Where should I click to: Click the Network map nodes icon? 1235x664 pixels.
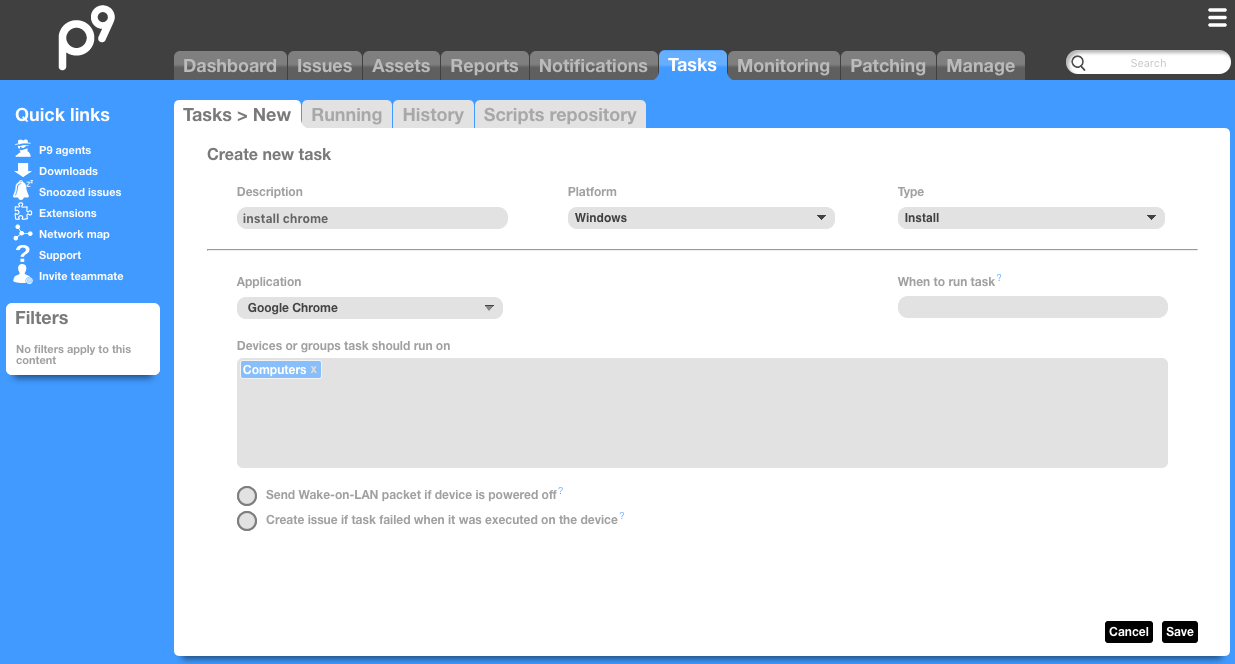pos(23,233)
